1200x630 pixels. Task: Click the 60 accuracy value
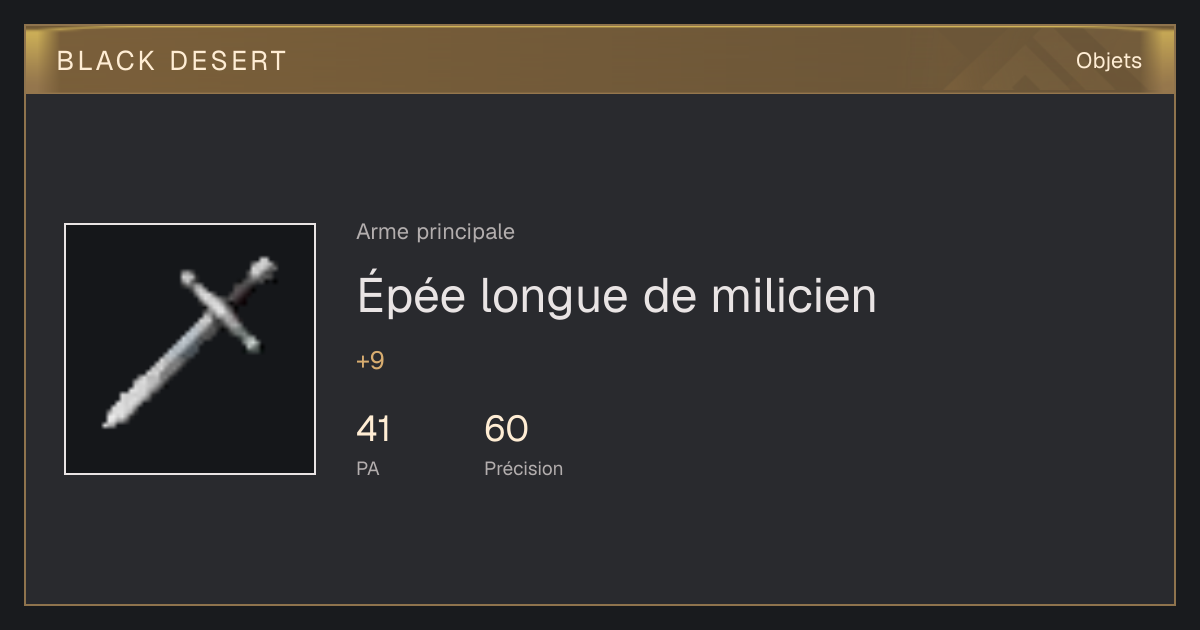click(x=506, y=429)
